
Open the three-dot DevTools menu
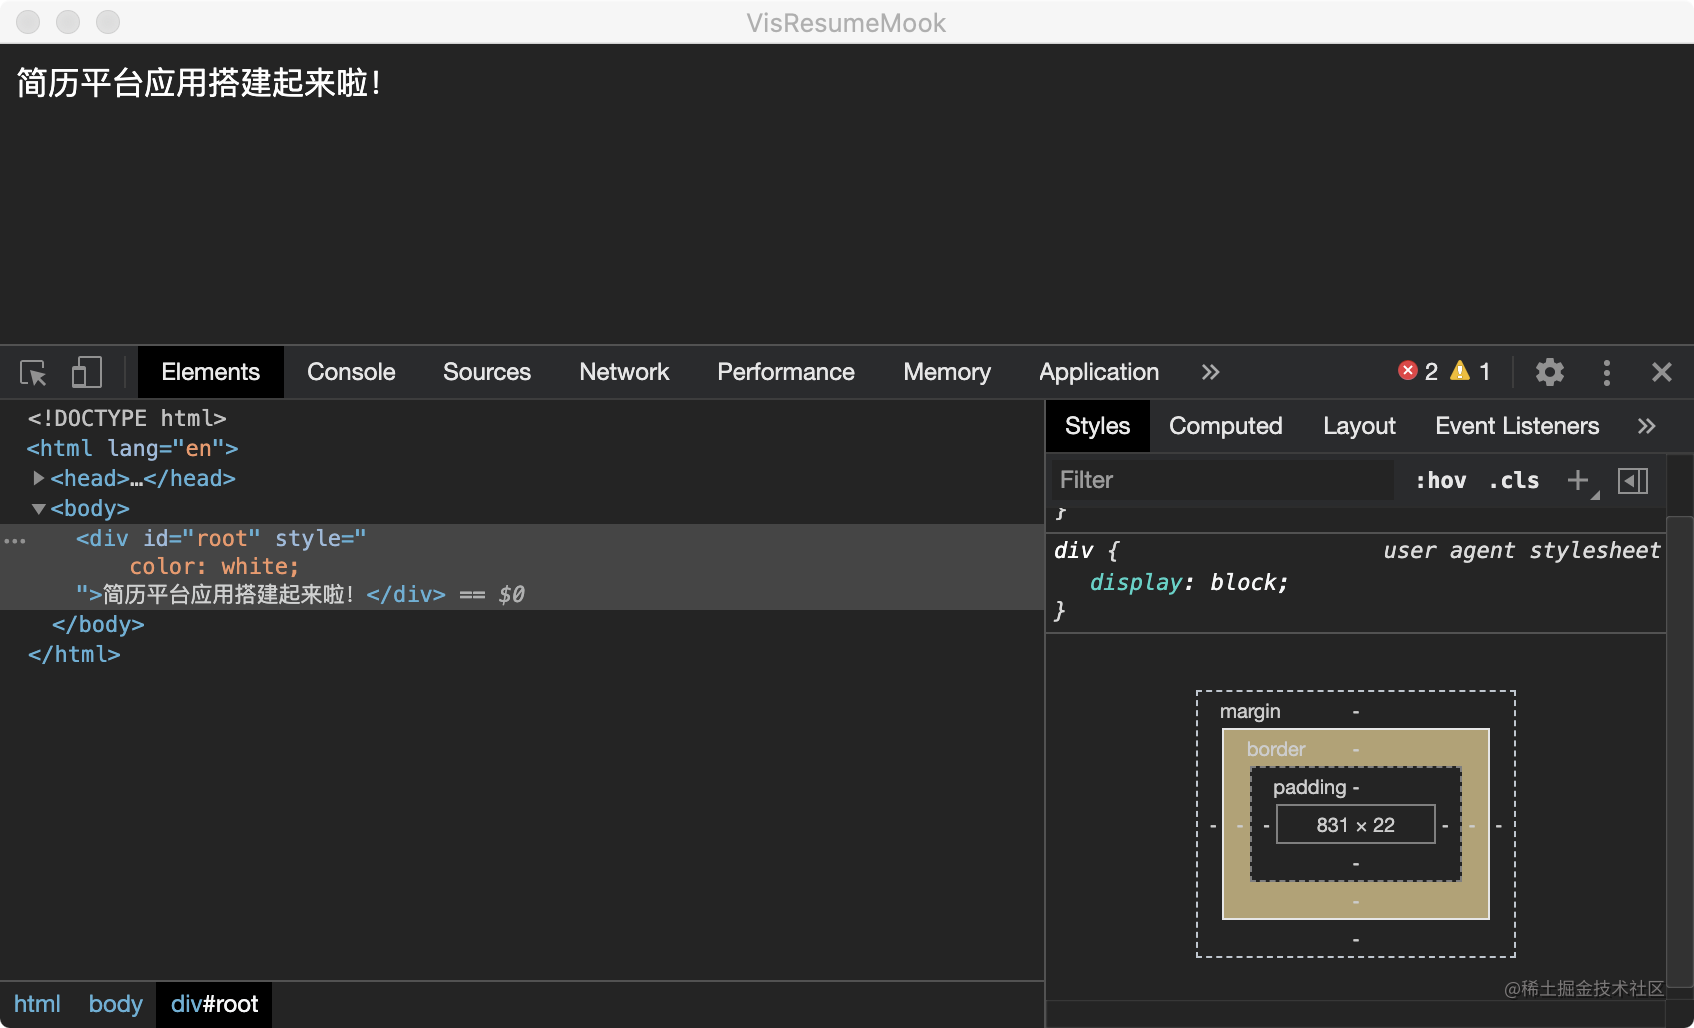coord(1606,372)
